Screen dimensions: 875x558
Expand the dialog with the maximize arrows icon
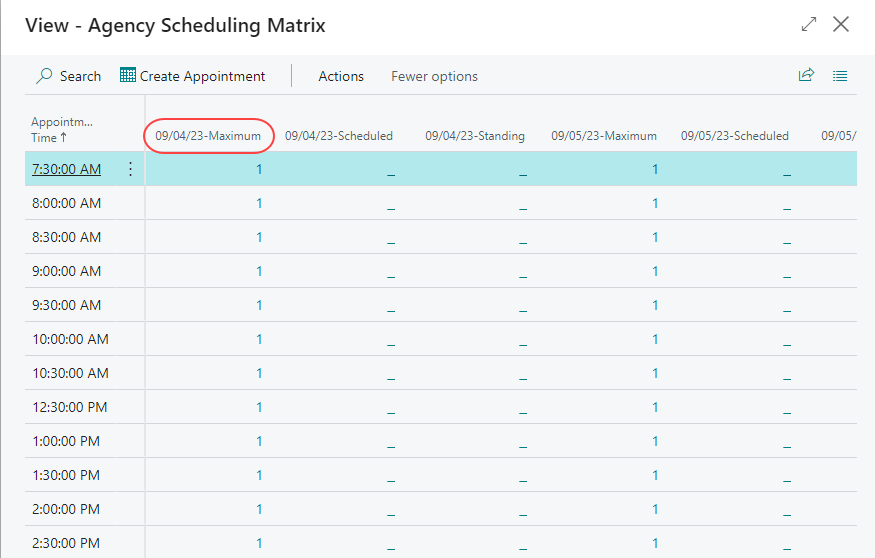809,25
